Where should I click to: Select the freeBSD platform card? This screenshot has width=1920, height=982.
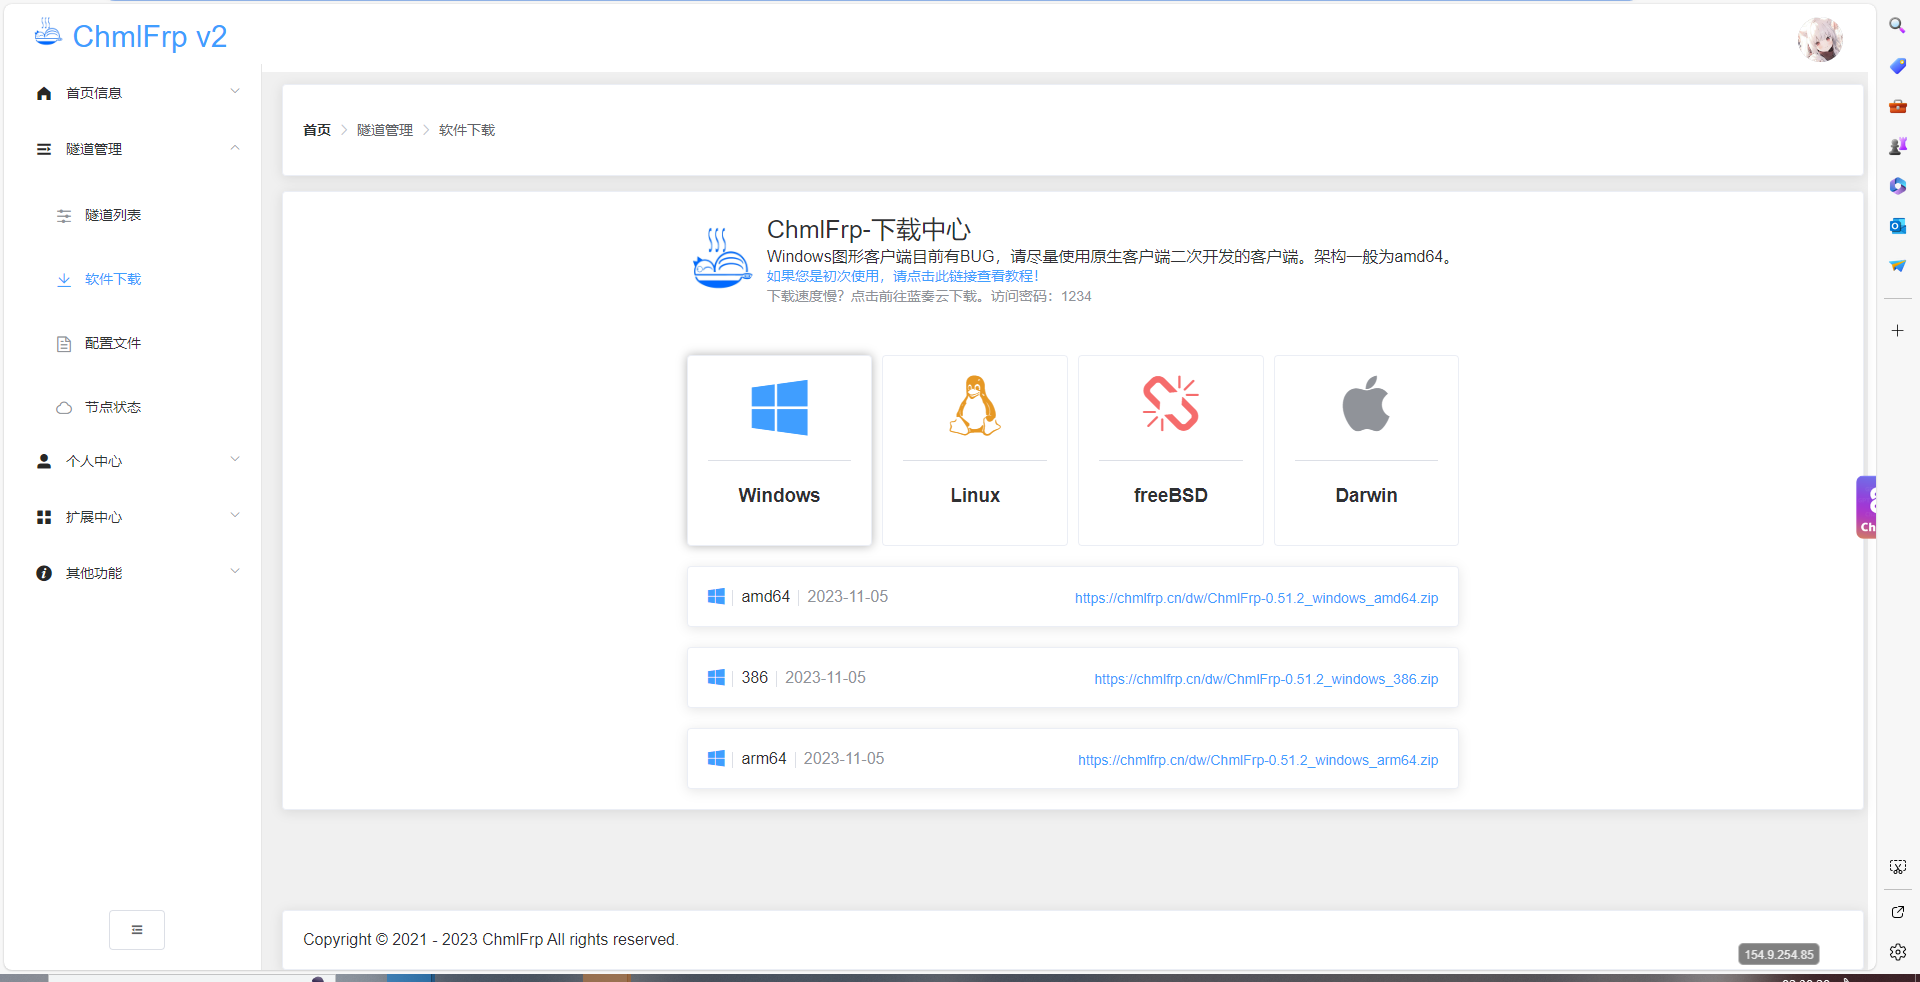pos(1171,450)
